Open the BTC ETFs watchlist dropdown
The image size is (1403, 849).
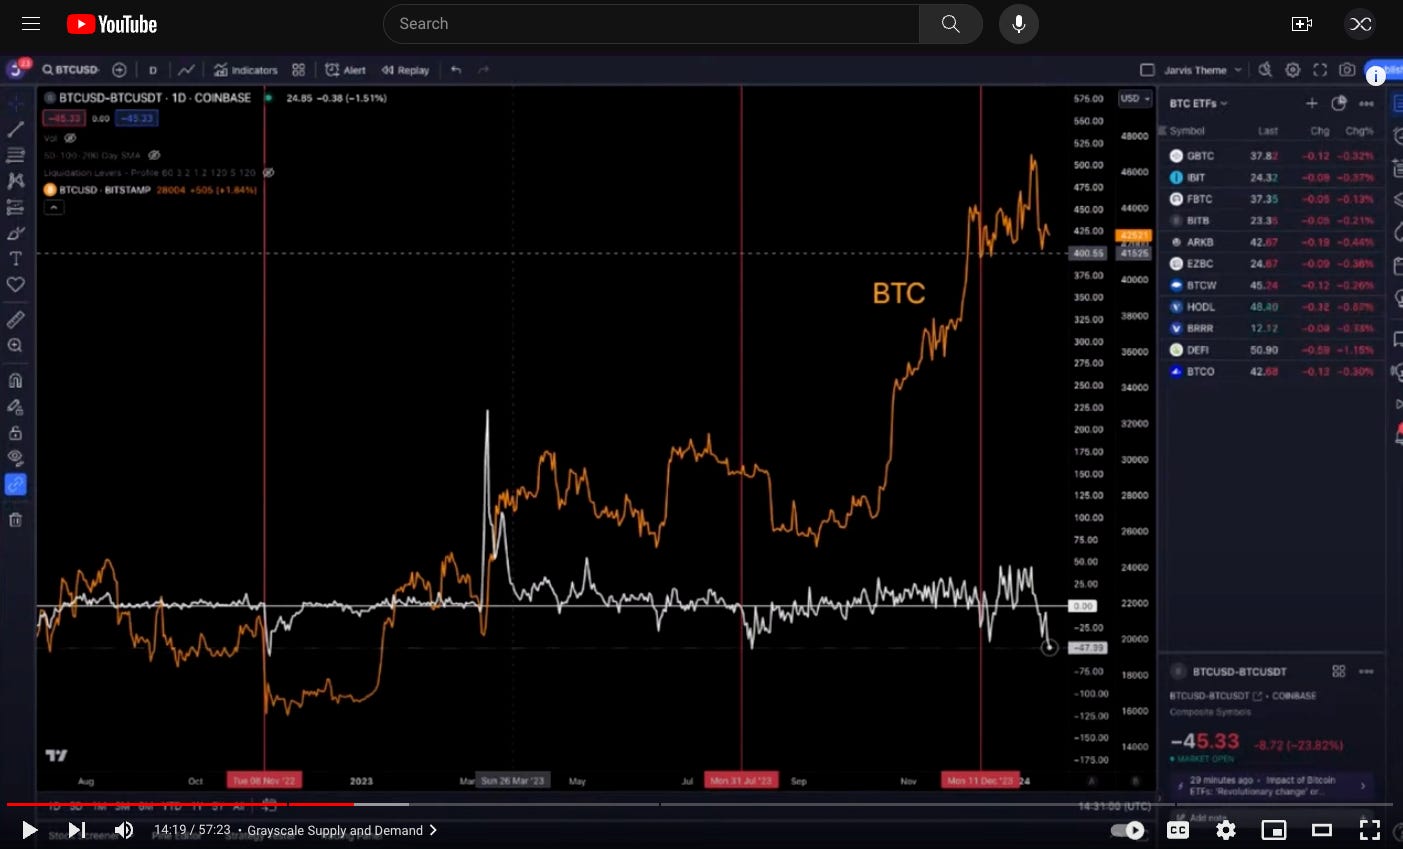[x=1198, y=104]
